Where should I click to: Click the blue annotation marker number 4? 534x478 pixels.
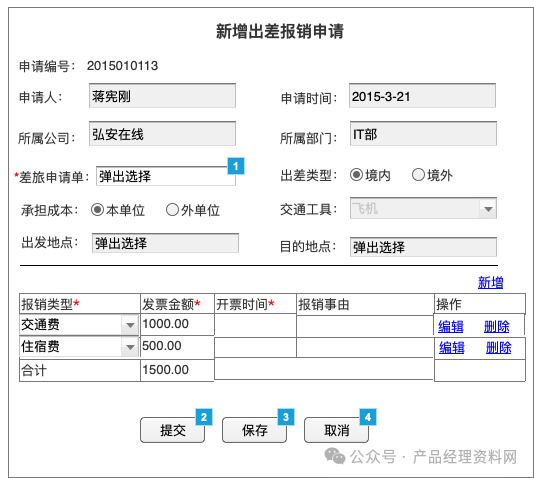tap(368, 417)
